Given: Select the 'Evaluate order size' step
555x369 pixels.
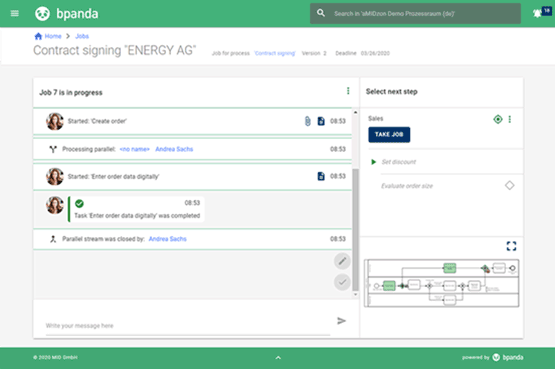Looking at the screenshot, I should click(x=407, y=186).
